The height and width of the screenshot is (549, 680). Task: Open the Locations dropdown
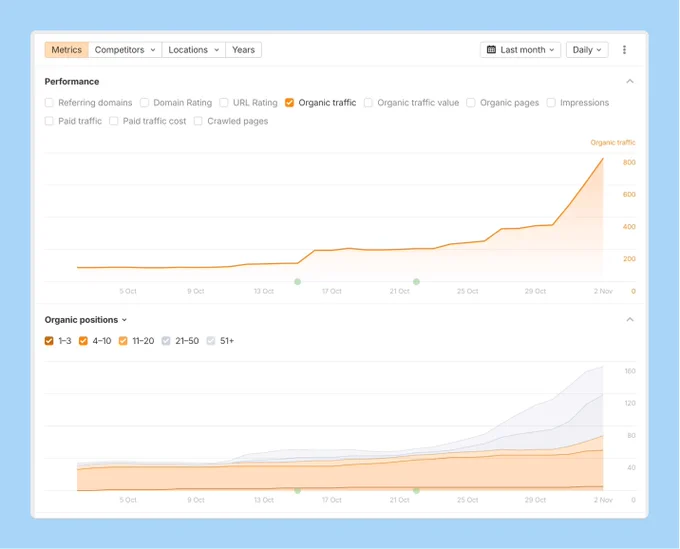[193, 50]
